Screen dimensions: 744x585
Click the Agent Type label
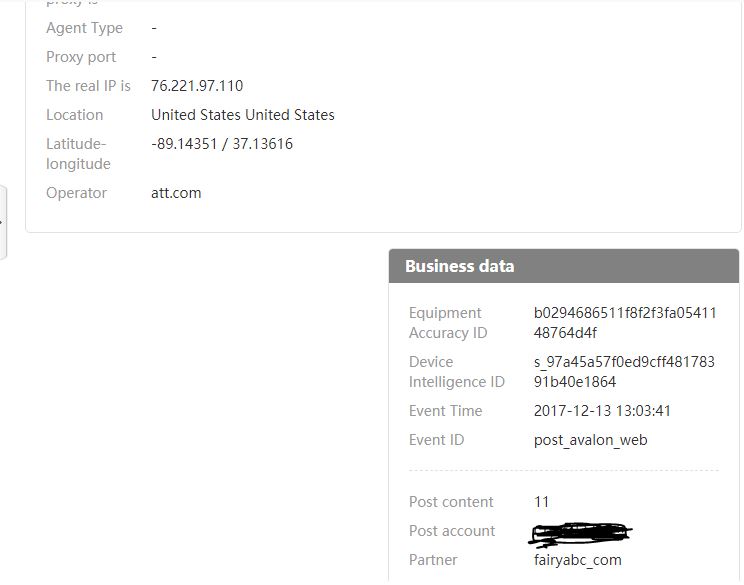[85, 28]
